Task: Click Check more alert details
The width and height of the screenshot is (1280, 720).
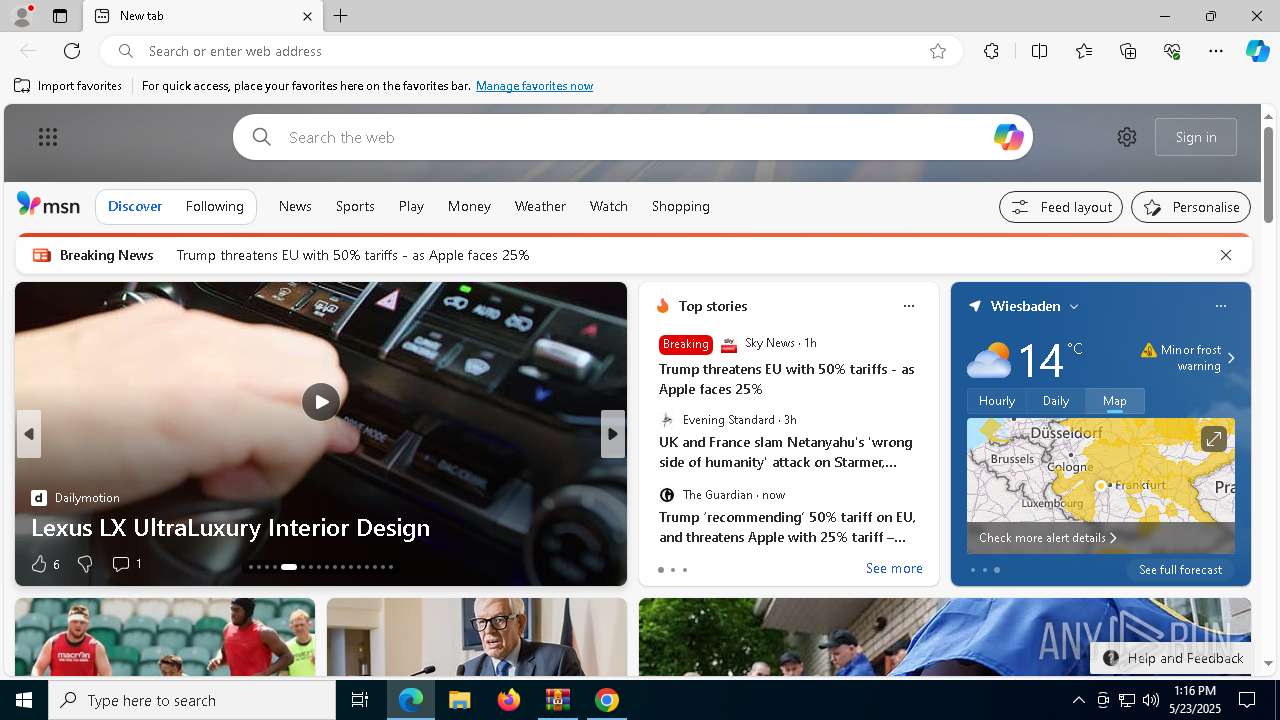Action: click(x=1047, y=538)
